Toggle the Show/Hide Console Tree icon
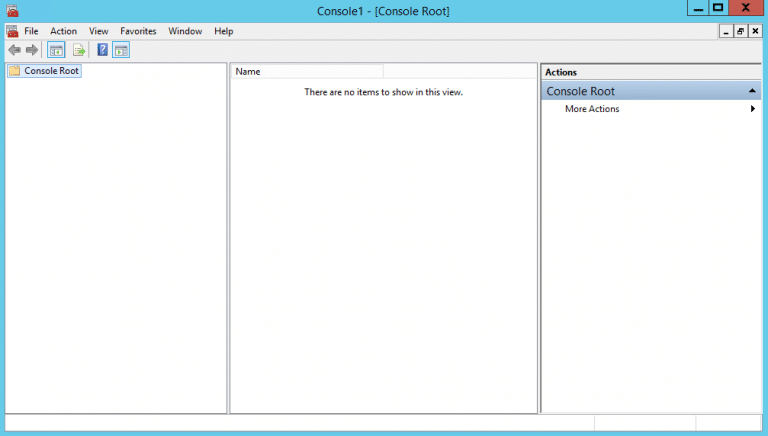Screen dimensions: 768x436 coord(56,50)
